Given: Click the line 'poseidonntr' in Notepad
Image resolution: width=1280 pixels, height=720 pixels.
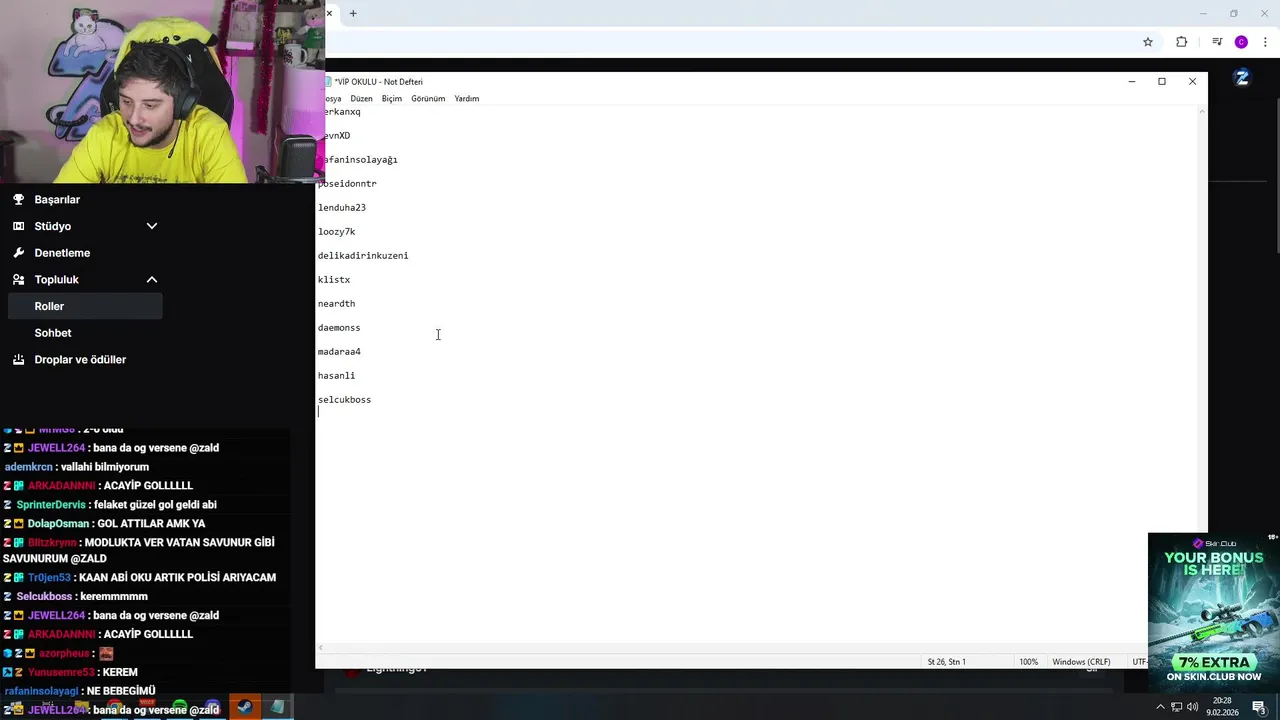Looking at the screenshot, I should (347, 184).
